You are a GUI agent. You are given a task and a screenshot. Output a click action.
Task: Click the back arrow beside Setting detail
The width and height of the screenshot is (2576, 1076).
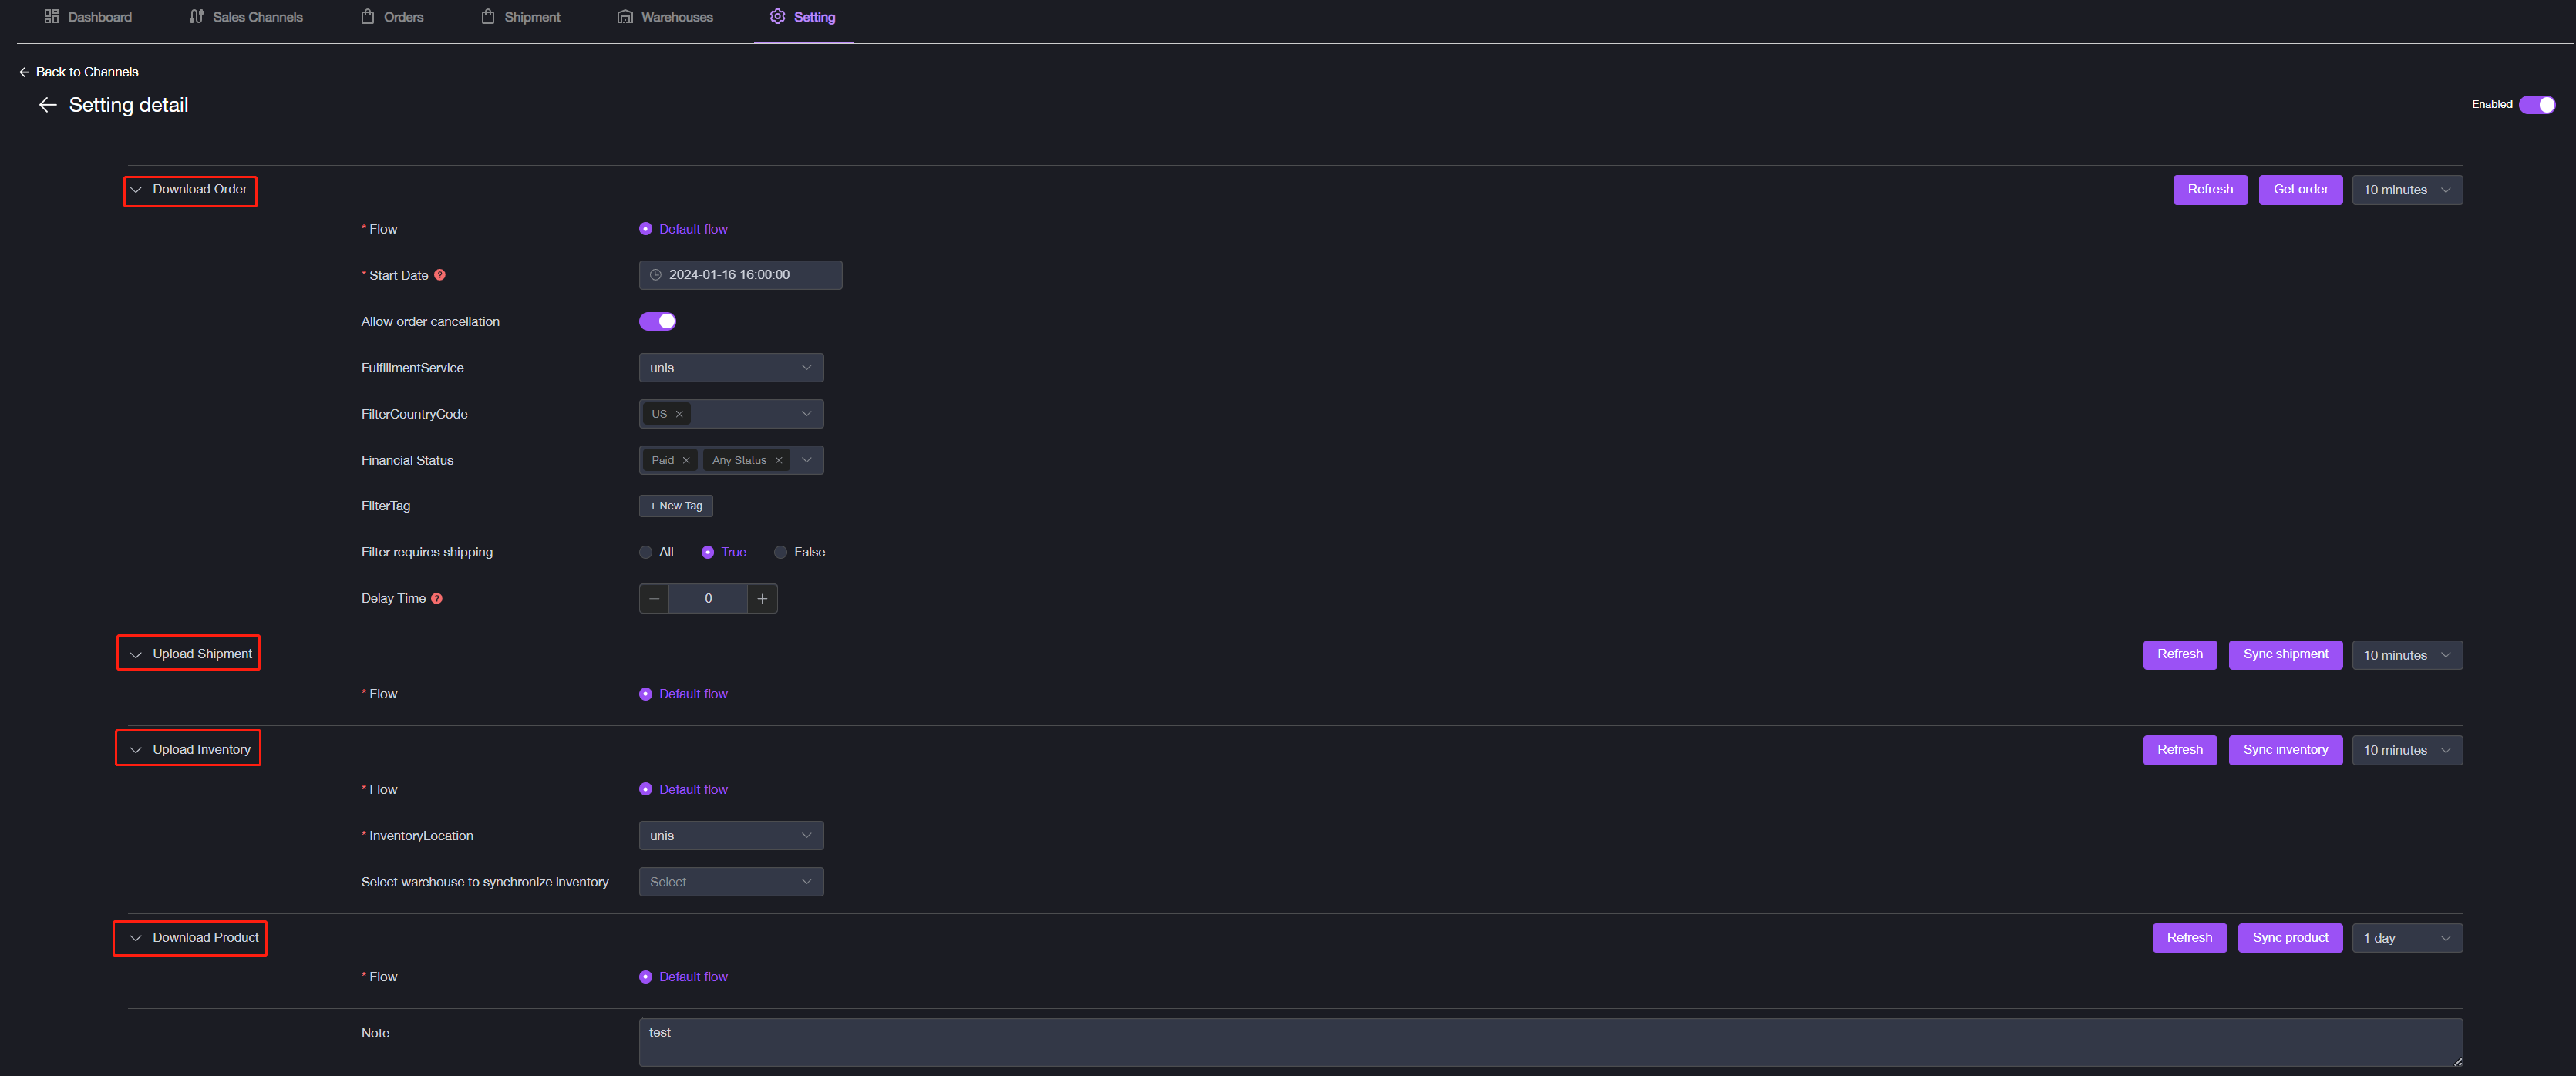(47, 105)
